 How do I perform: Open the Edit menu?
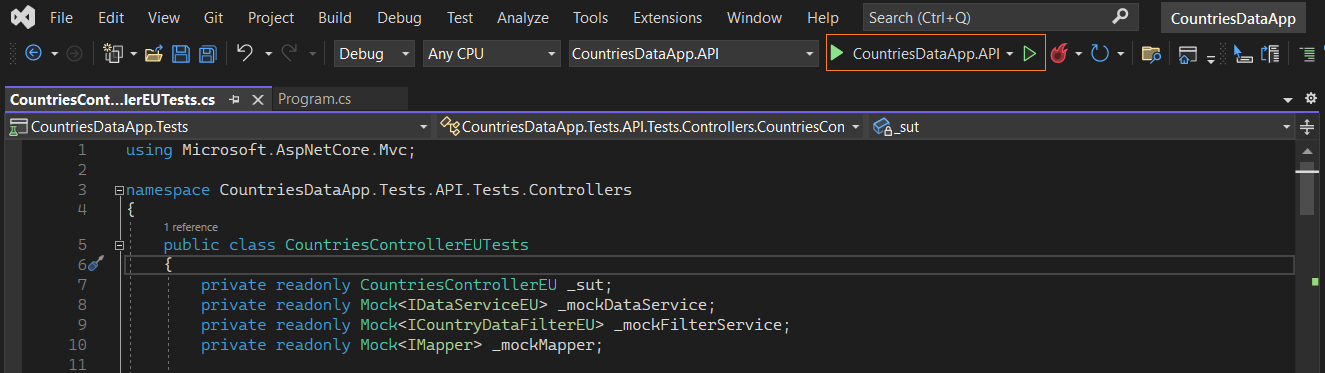111,18
